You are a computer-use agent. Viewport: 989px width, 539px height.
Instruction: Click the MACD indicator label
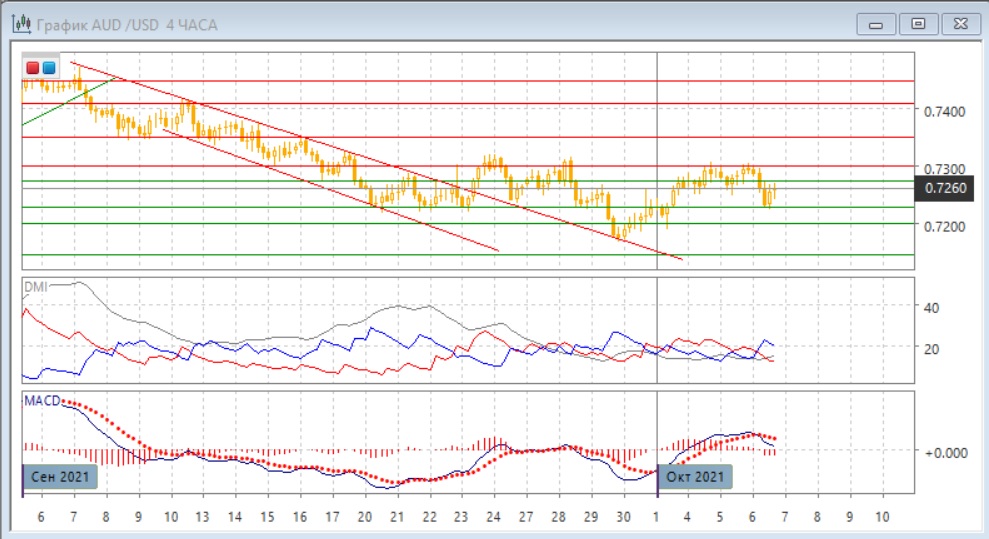point(41,401)
